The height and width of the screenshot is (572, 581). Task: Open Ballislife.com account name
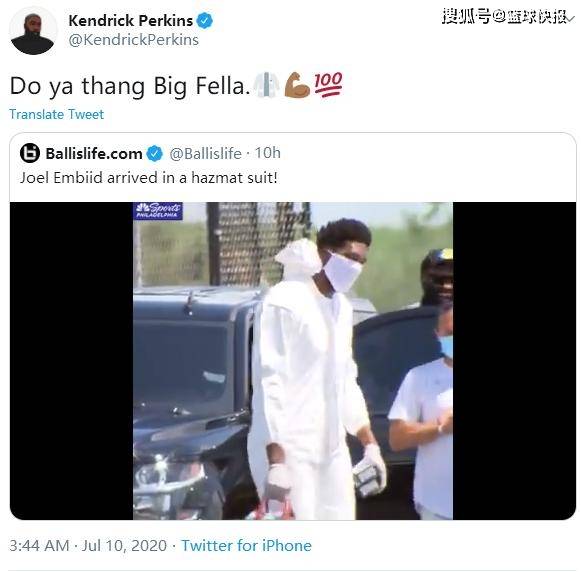[94, 153]
